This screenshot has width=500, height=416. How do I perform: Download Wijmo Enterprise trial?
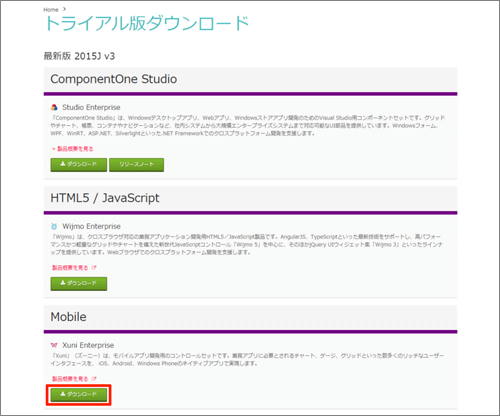pos(79,284)
